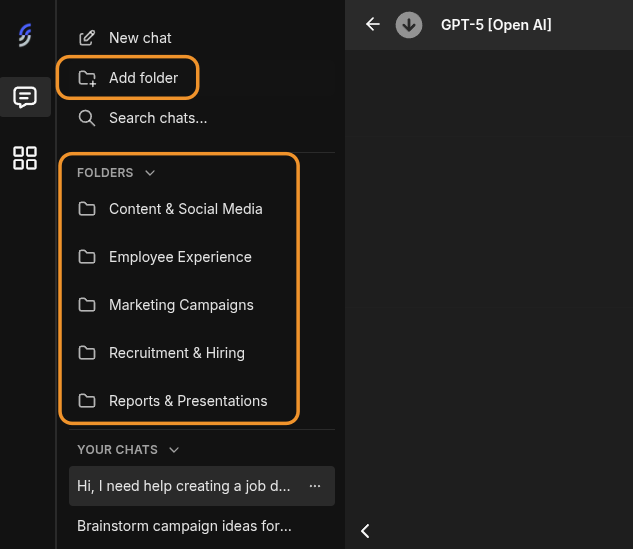Click the Marketing Campaigns folder icon
633x549 pixels.
coord(87,305)
